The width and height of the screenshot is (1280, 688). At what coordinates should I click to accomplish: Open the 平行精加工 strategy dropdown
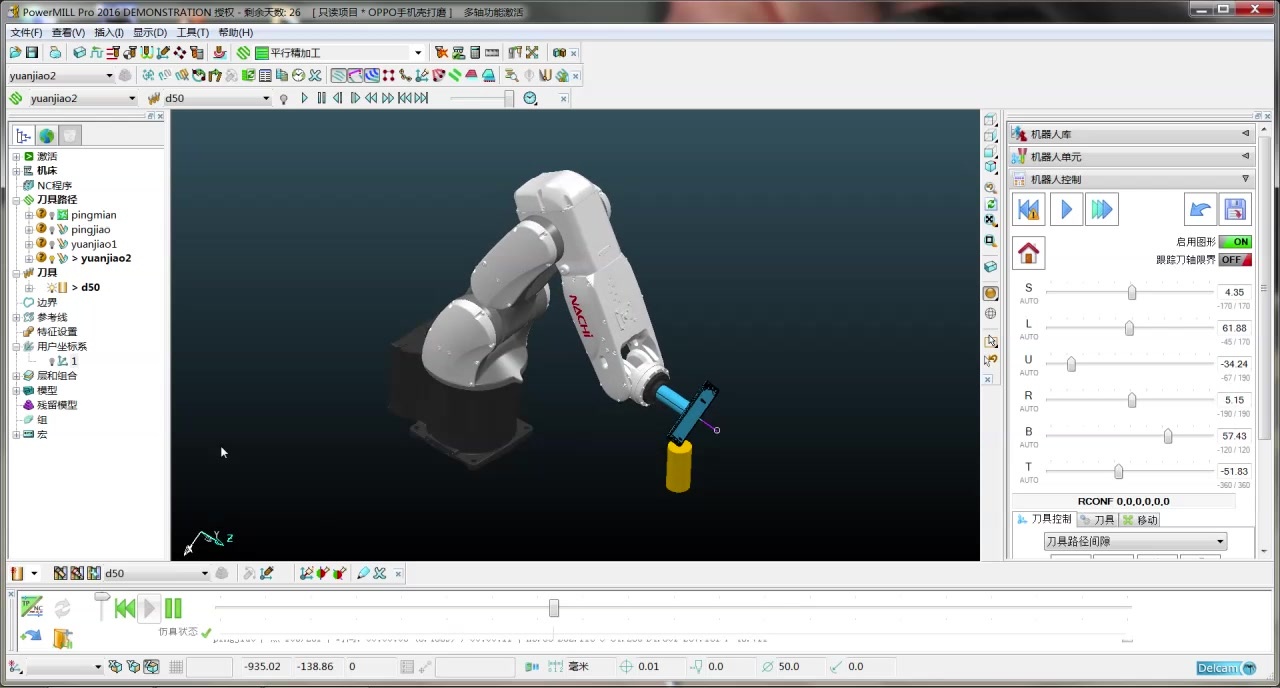click(418, 53)
